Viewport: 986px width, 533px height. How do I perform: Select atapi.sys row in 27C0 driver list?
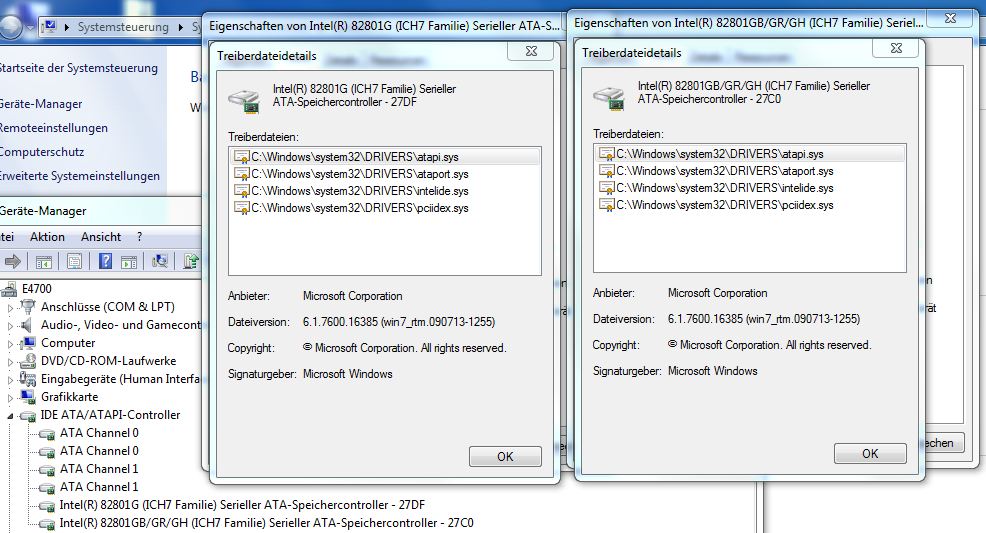click(750, 153)
